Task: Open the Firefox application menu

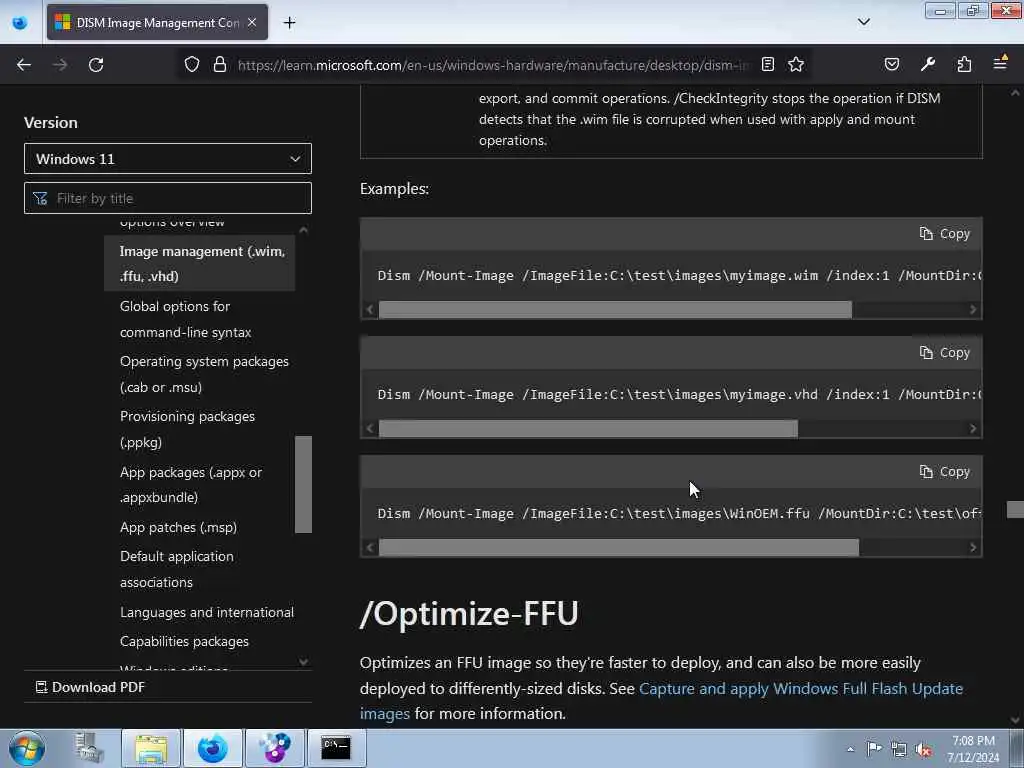Action: (x=1000, y=63)
